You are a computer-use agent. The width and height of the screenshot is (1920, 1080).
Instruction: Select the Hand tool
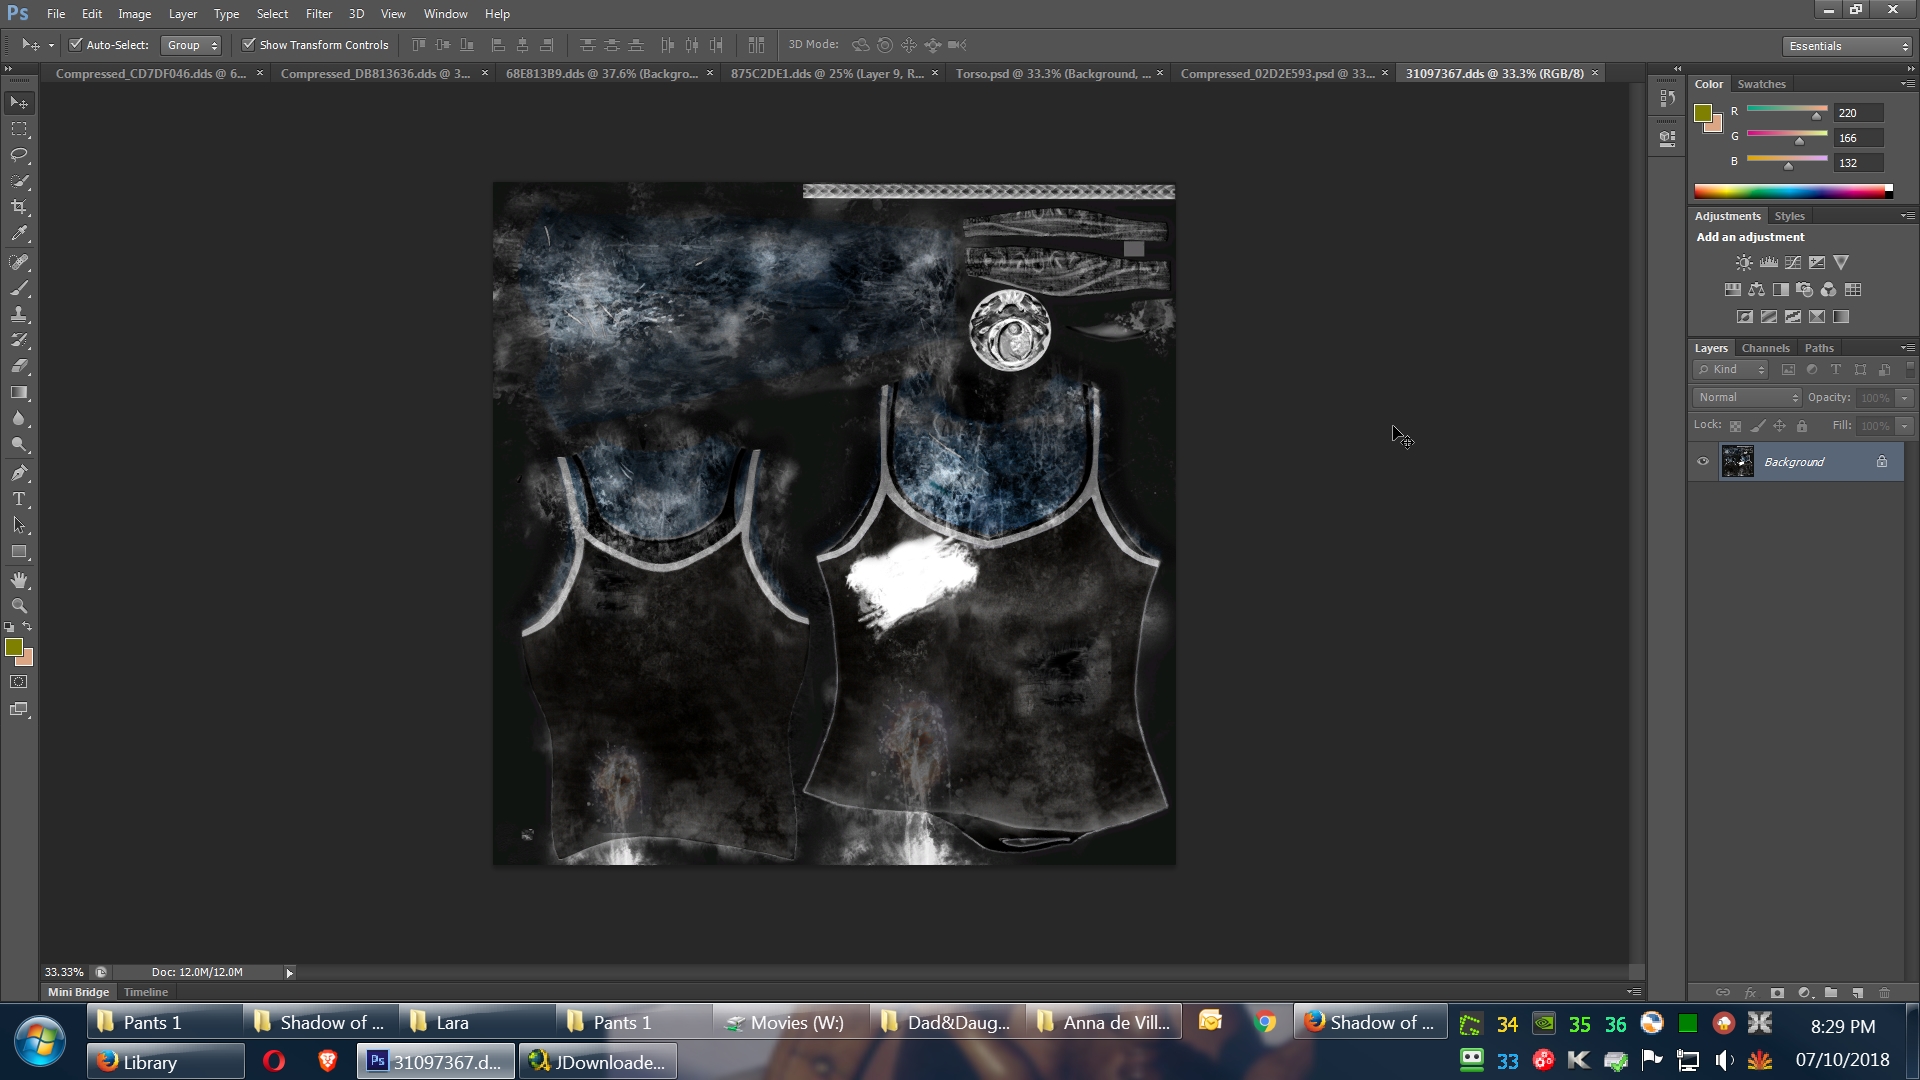(x=19, y=580)
